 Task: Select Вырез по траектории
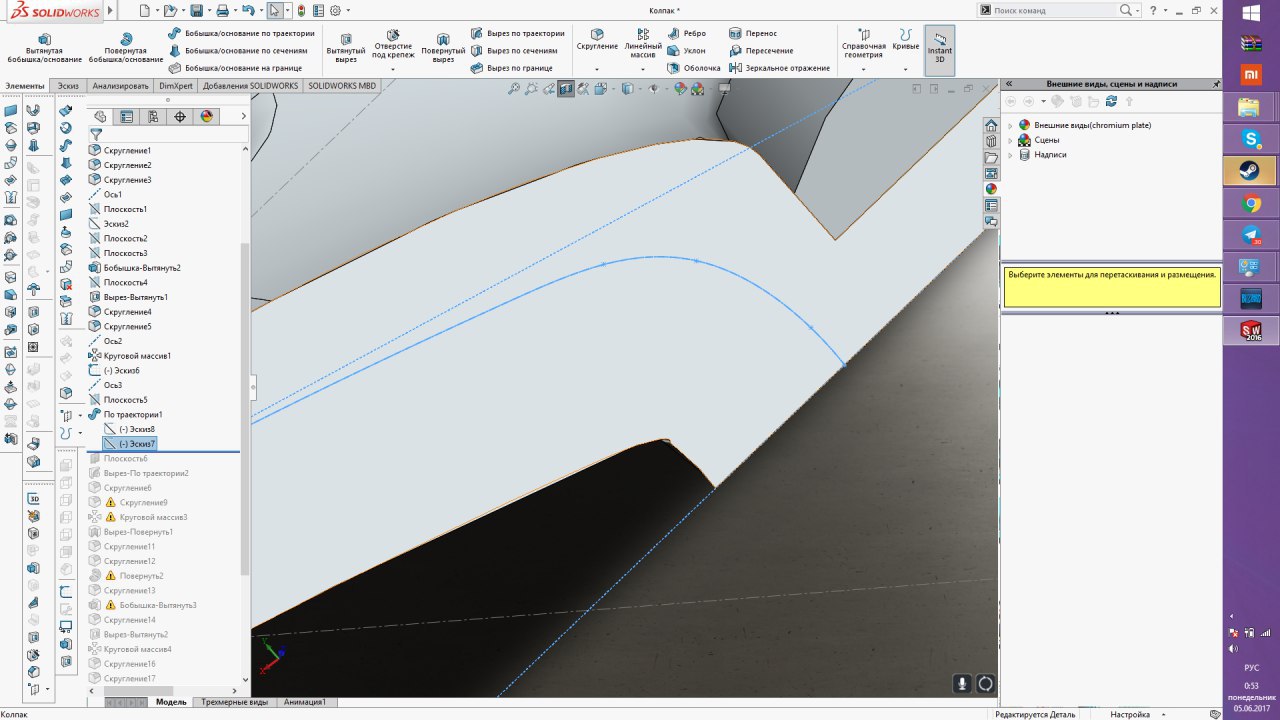[517, 33]
